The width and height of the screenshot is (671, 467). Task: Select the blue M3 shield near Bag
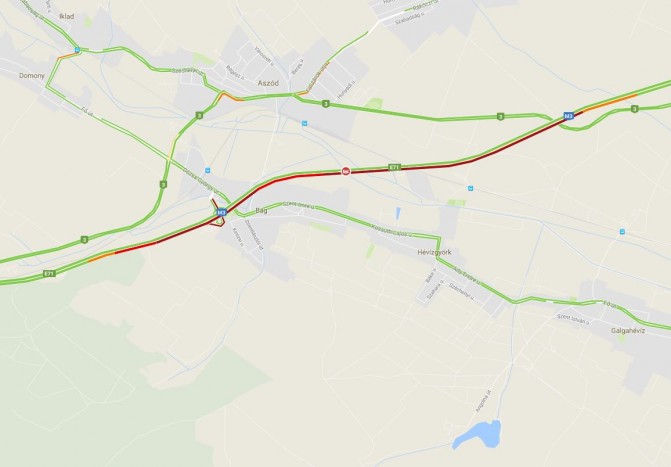click(221, 212)
